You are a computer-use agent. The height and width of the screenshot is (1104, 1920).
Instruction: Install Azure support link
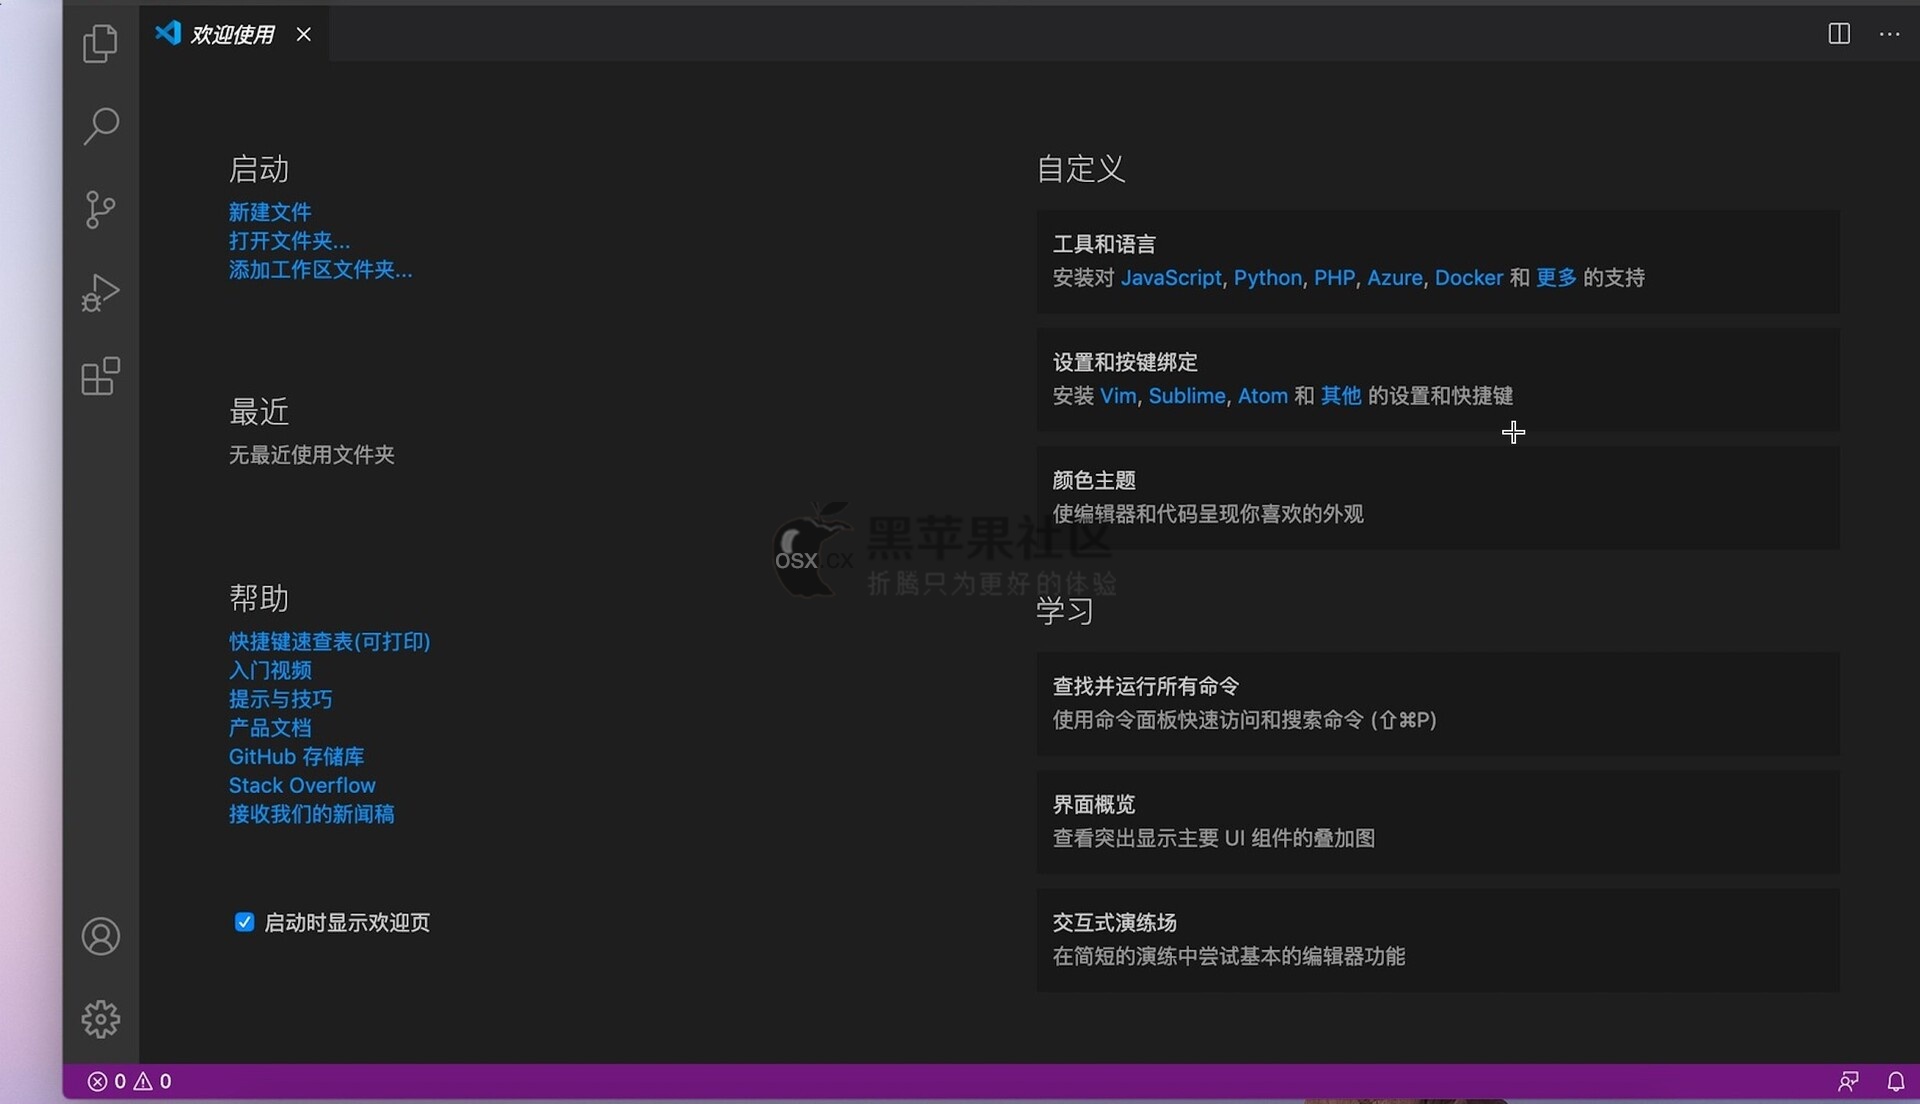point(1394,278)
